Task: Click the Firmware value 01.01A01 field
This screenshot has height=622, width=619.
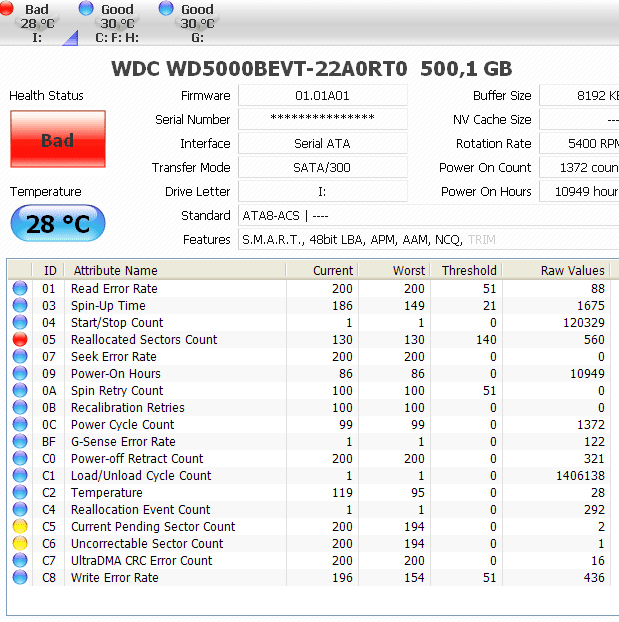Action: click(323, 96)
